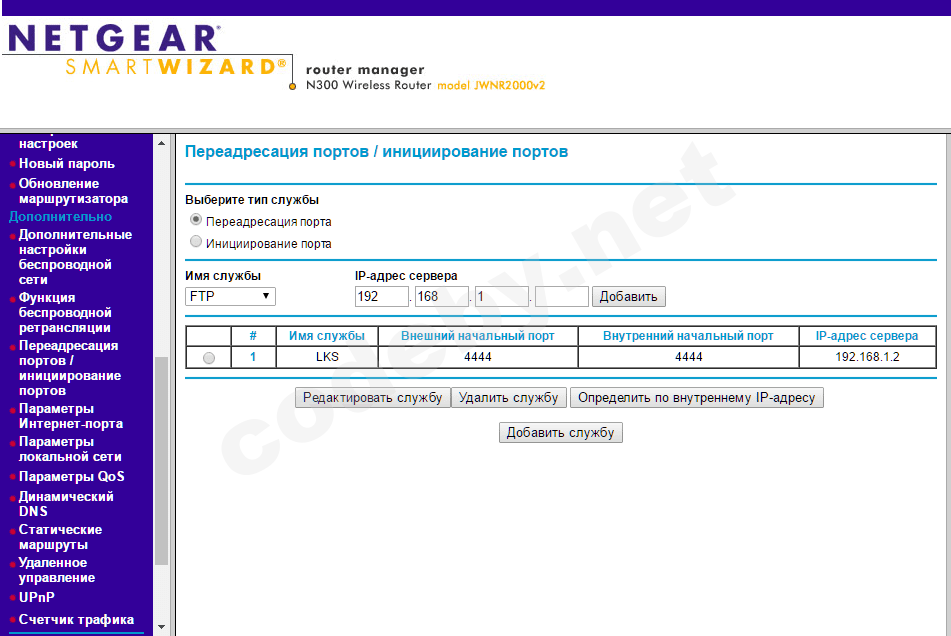The width and height of the screenshot is (951, 636).
Task: Open Динамический DNS settings
Action: [x=65, y=504]
